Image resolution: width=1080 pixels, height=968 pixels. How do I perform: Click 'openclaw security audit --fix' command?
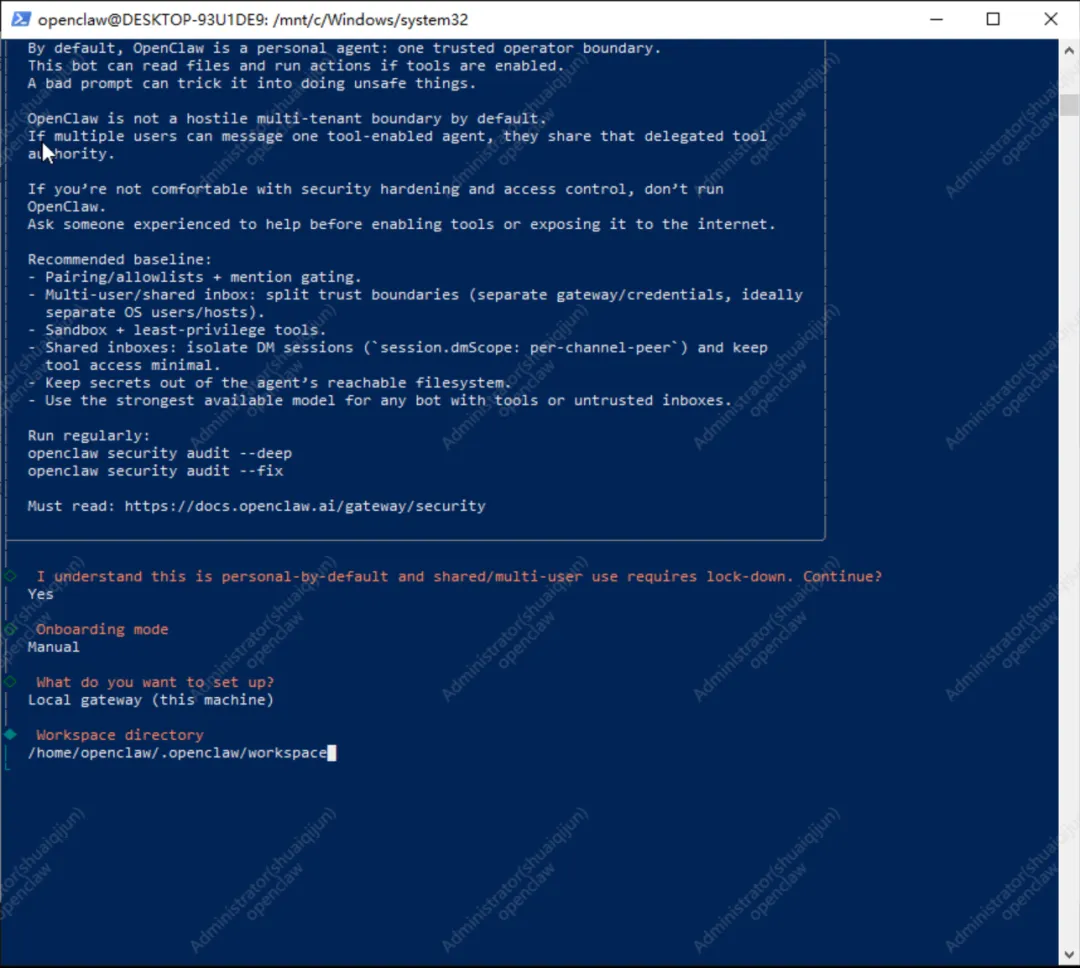(x=156, y=471)
